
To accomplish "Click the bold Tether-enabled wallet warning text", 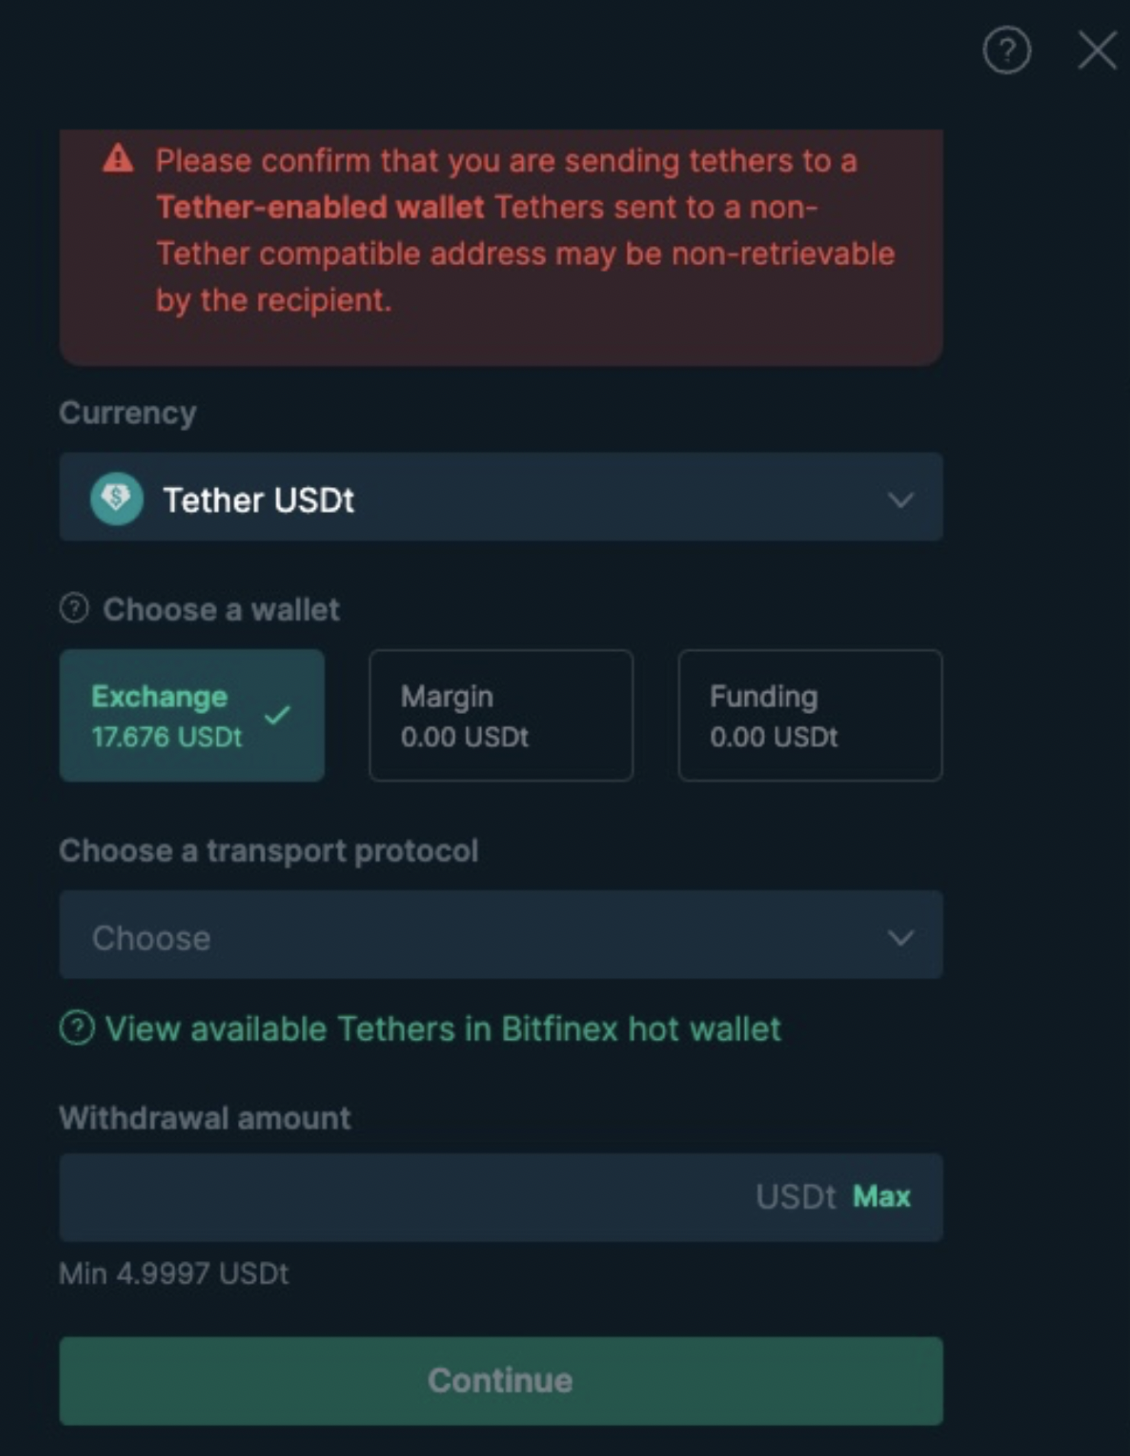I will pos(320,207).
